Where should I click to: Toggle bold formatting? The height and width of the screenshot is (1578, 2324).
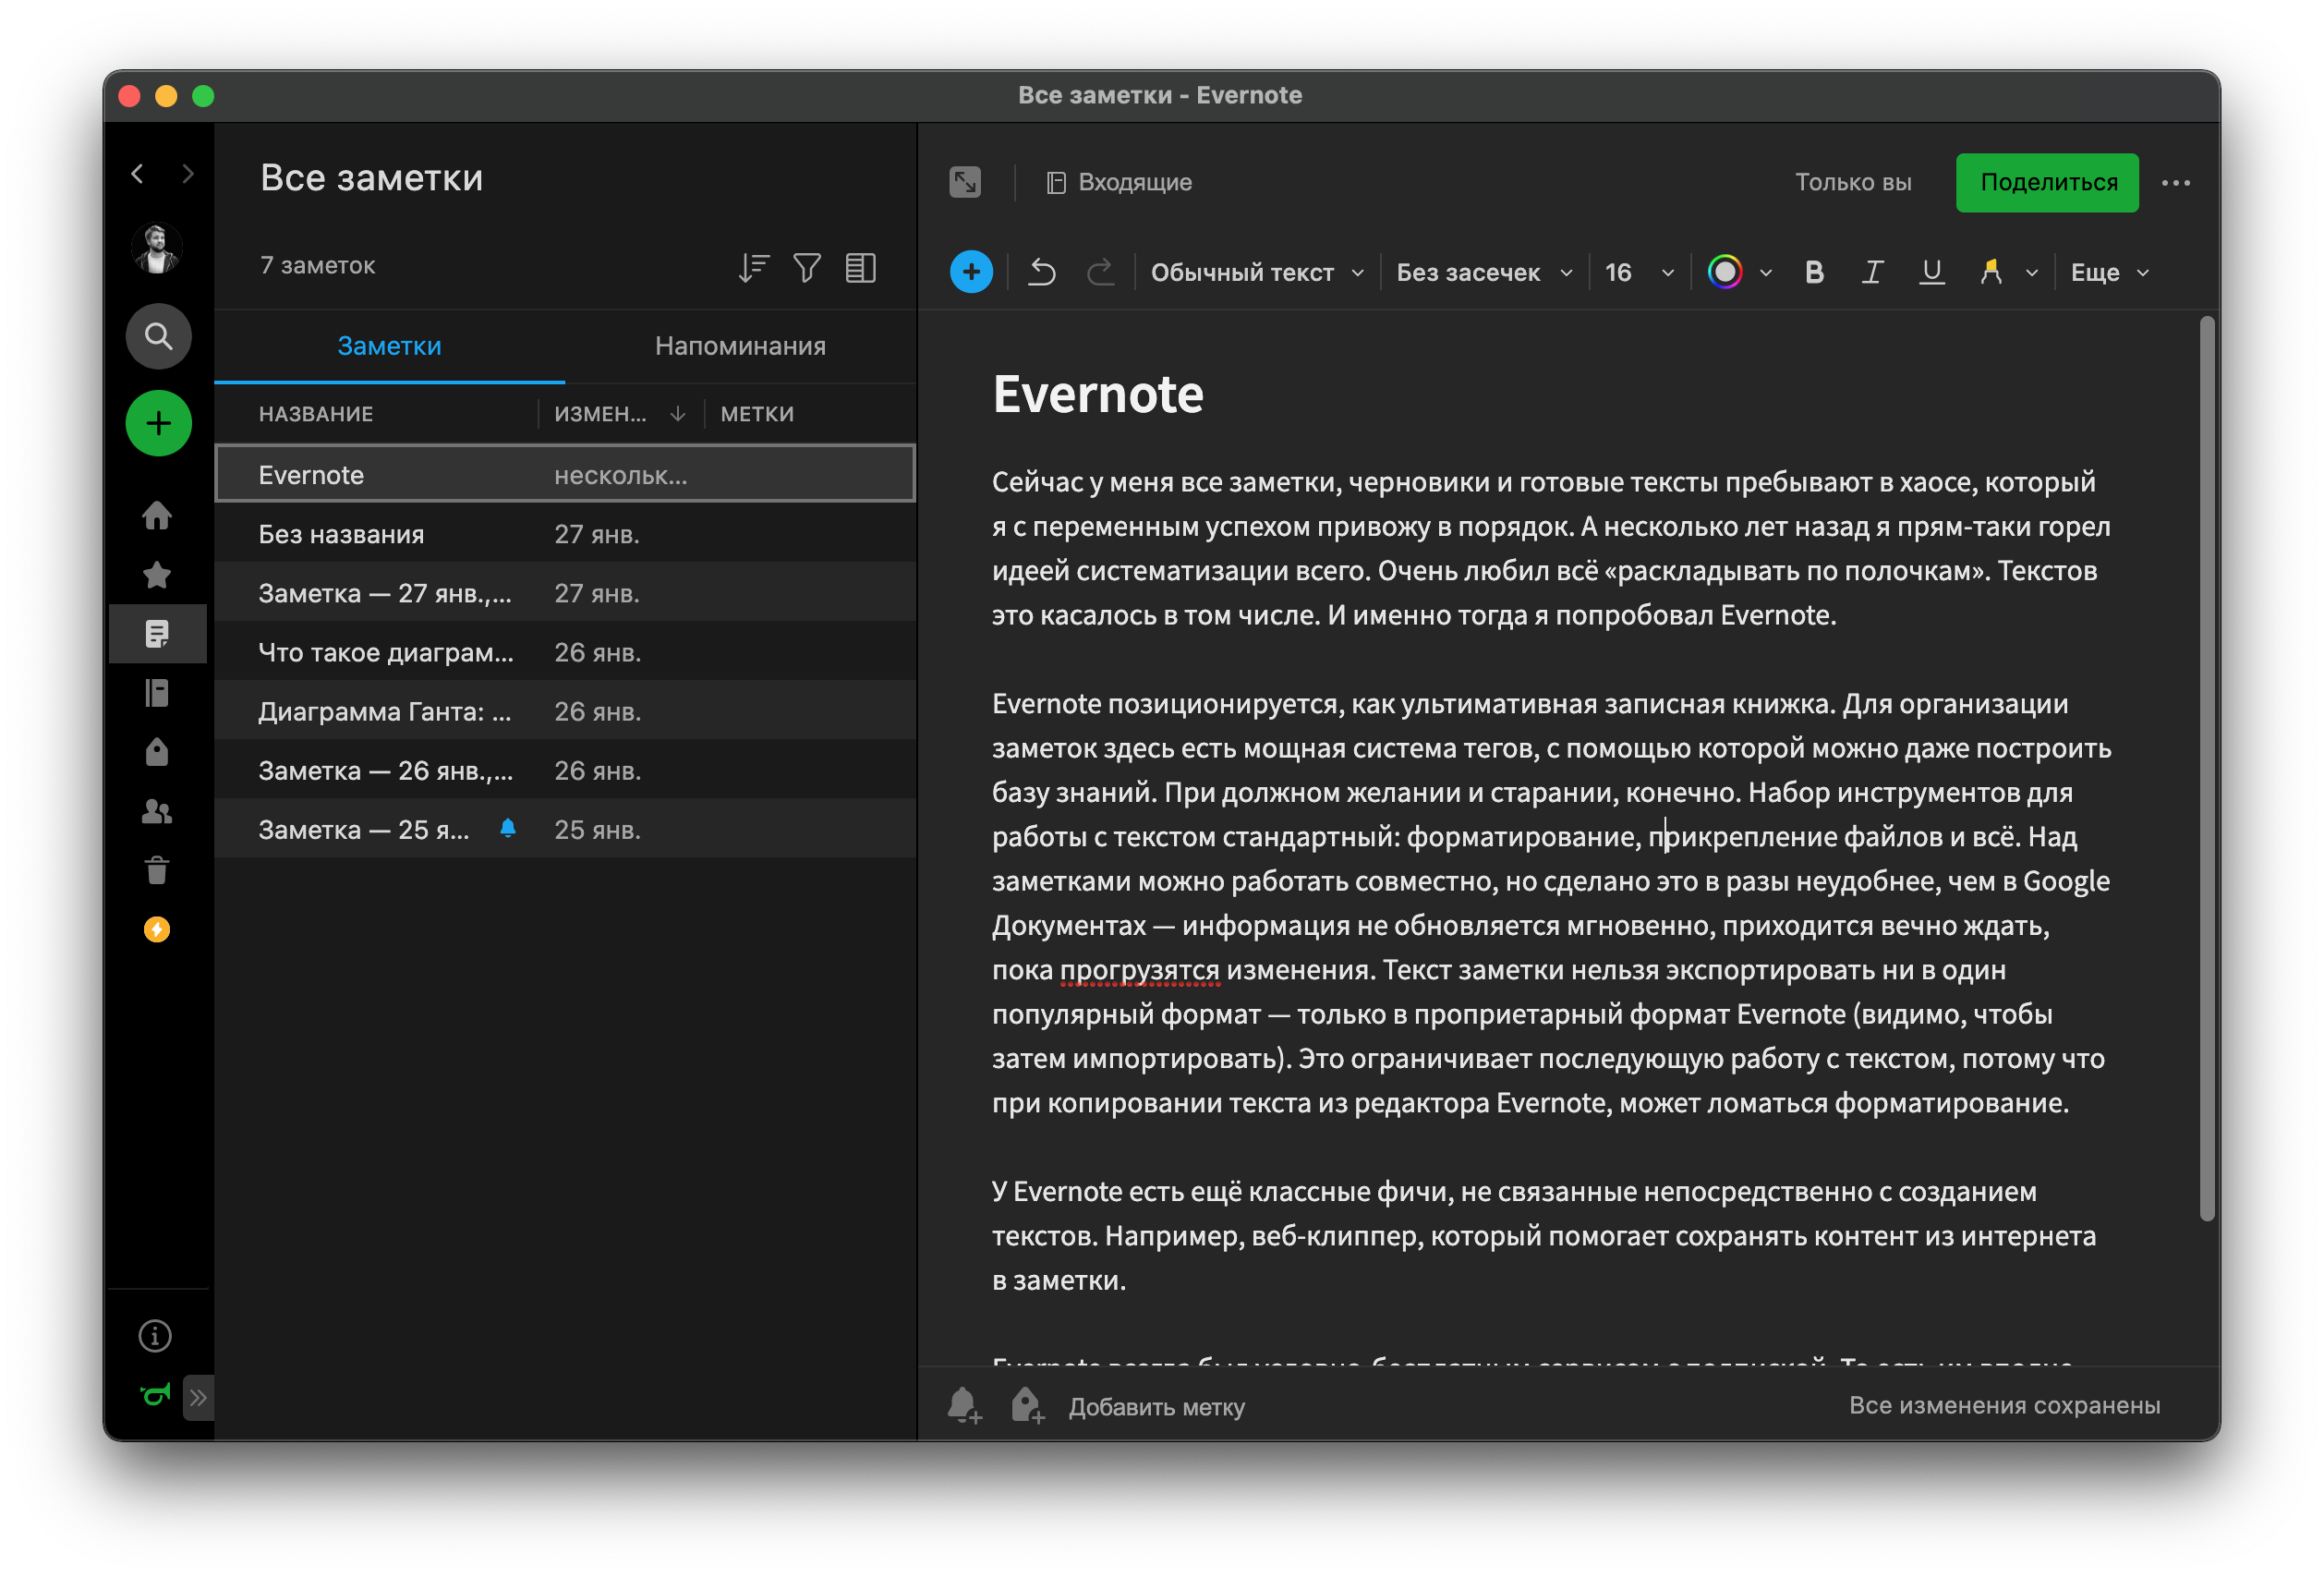click(1814, 272)
